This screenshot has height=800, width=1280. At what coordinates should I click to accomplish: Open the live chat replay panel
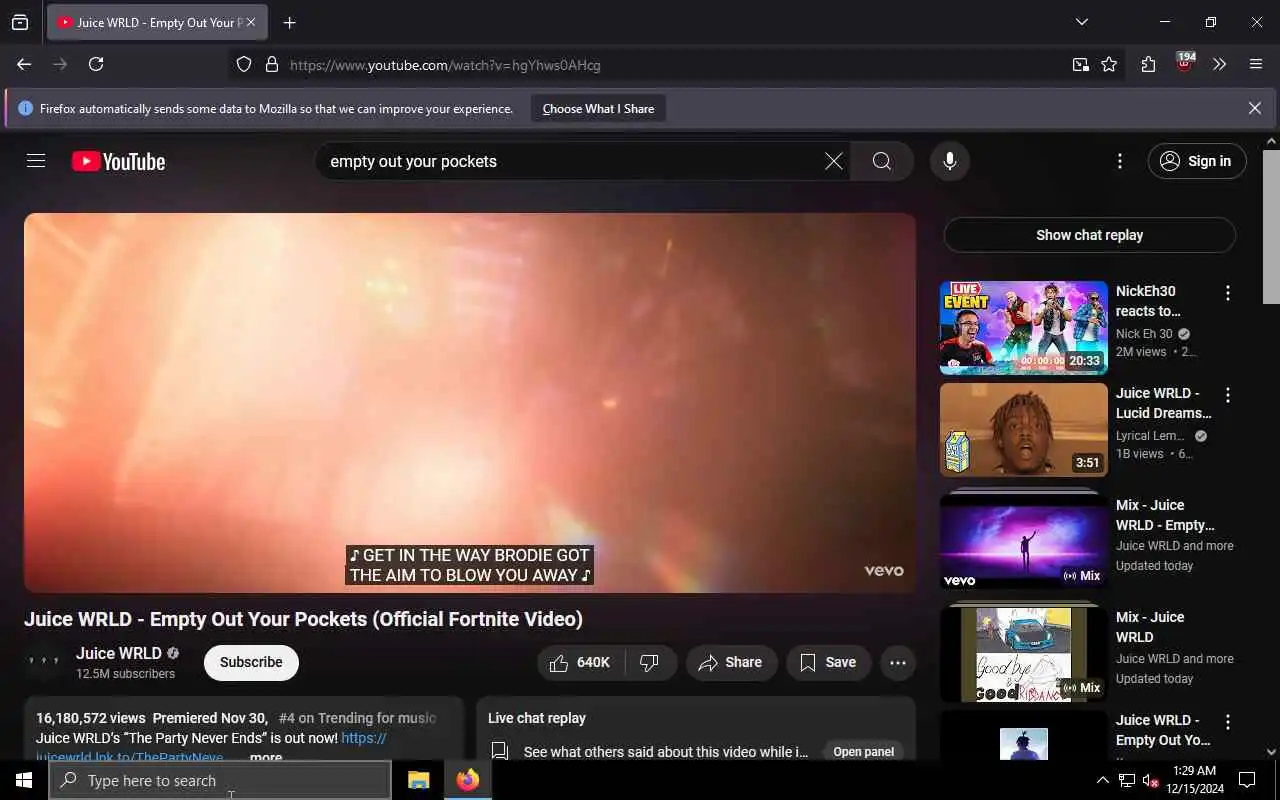863,751
